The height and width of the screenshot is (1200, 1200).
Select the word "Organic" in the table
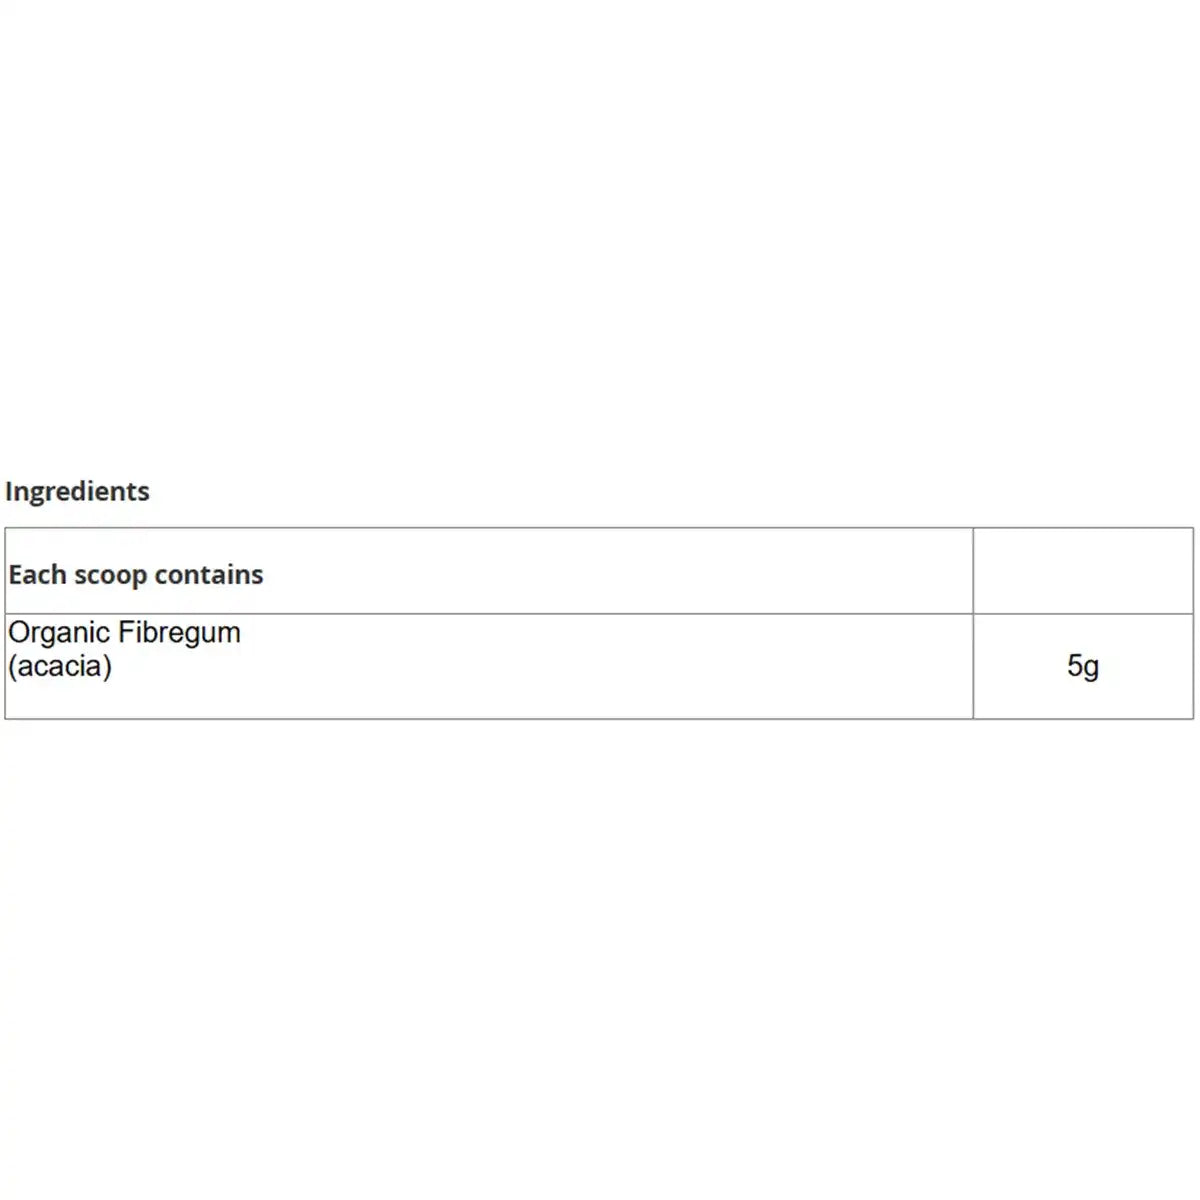(x=59, y=633)
